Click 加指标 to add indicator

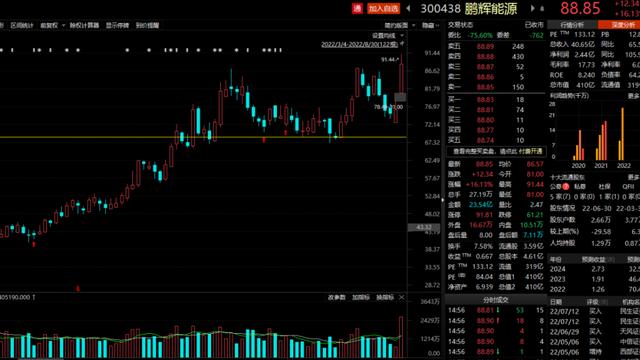tap(361, 297)
